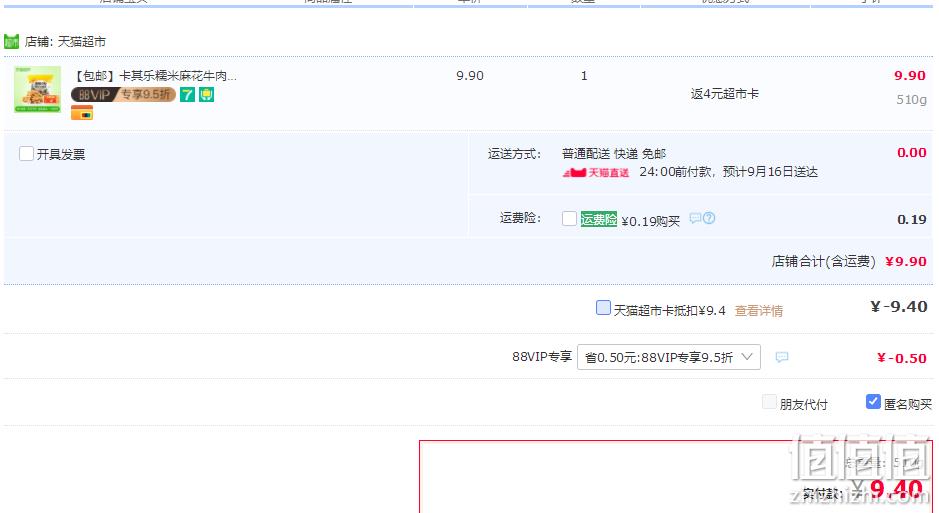
Task: Click the 510g weight text
Action: coord(911,100)
